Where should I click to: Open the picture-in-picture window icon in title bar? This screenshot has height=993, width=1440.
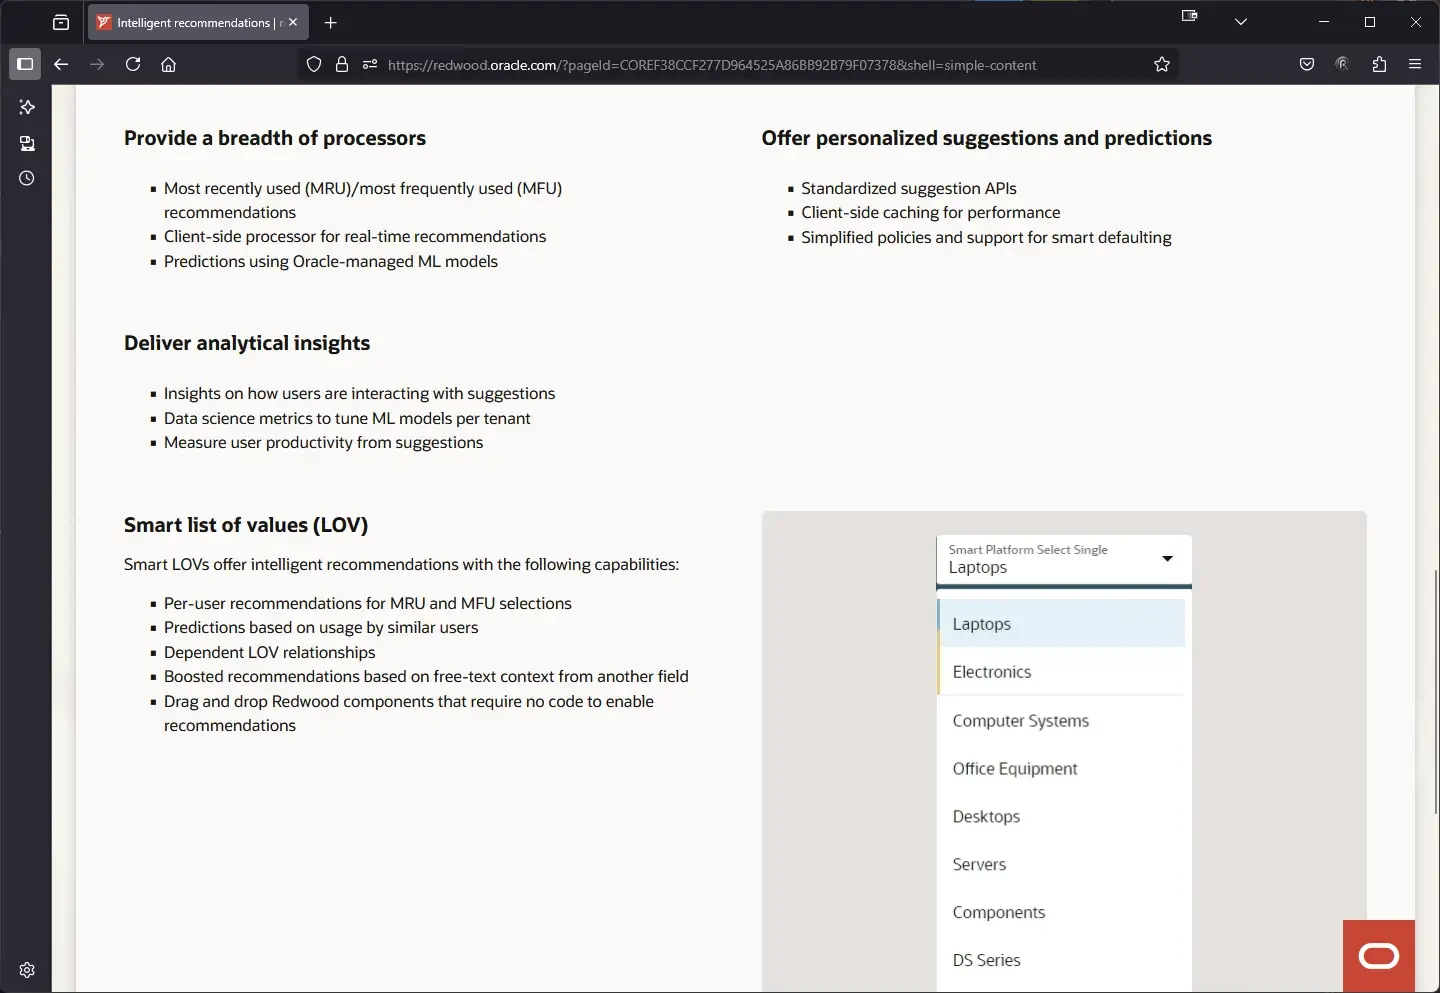pos(1190,16)
